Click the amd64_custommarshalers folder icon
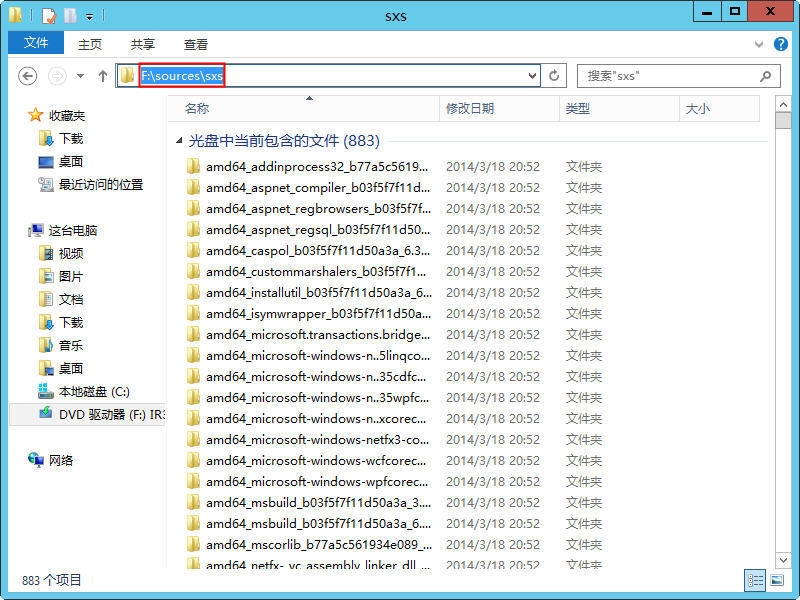Viewport: 800px width, 600px height. [x=193, y=271]
